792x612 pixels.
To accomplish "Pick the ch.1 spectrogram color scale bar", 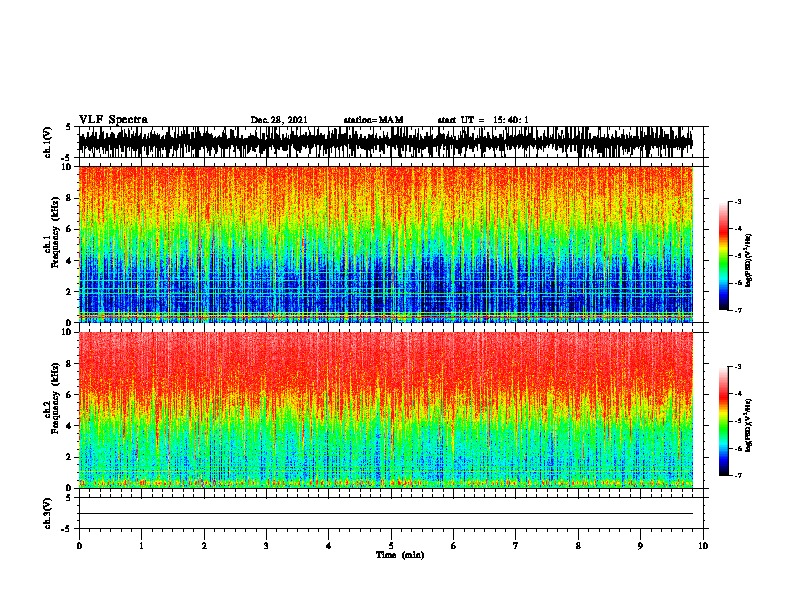I will 723,256.
